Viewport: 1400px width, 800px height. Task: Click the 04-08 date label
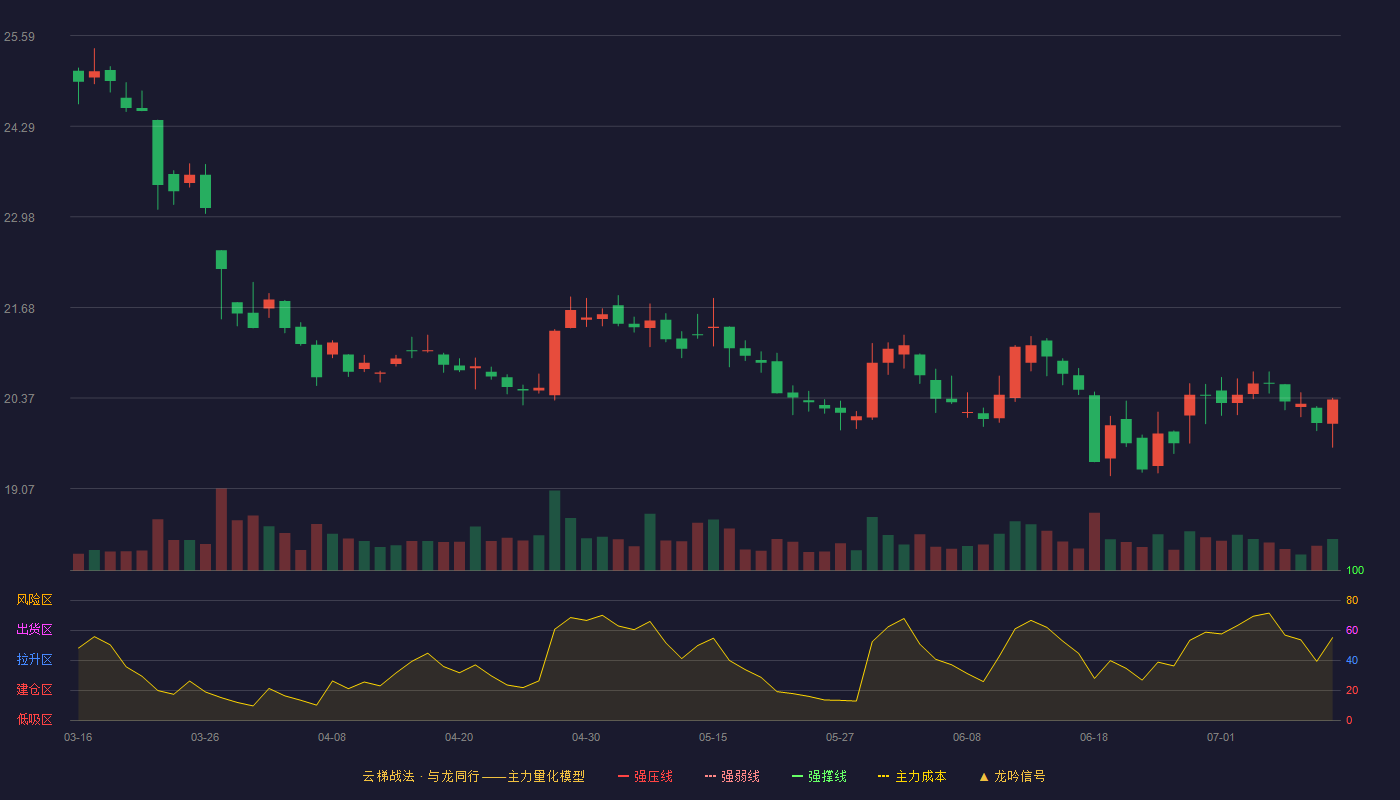pyautogui.click(x=332, y=737)
